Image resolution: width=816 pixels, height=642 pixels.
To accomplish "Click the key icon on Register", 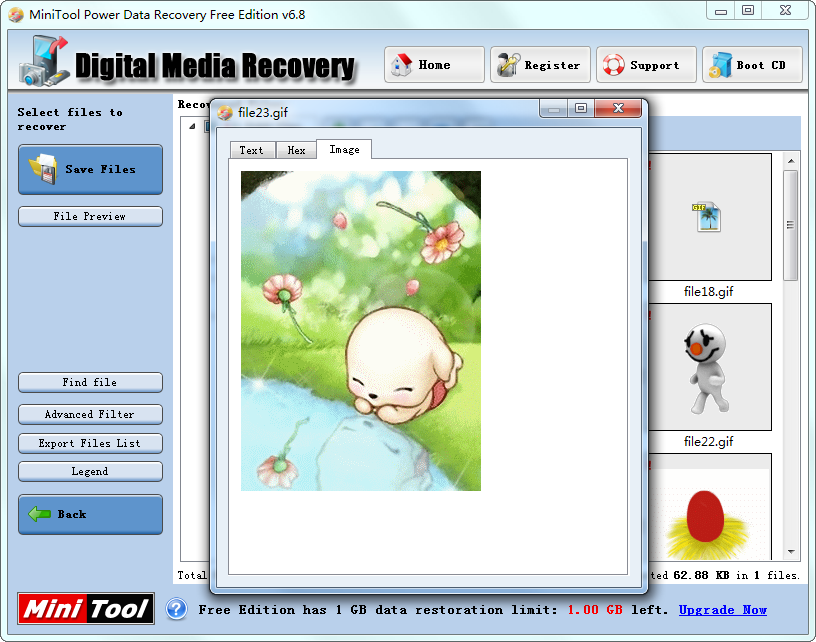I will click(x=508, y=65).
